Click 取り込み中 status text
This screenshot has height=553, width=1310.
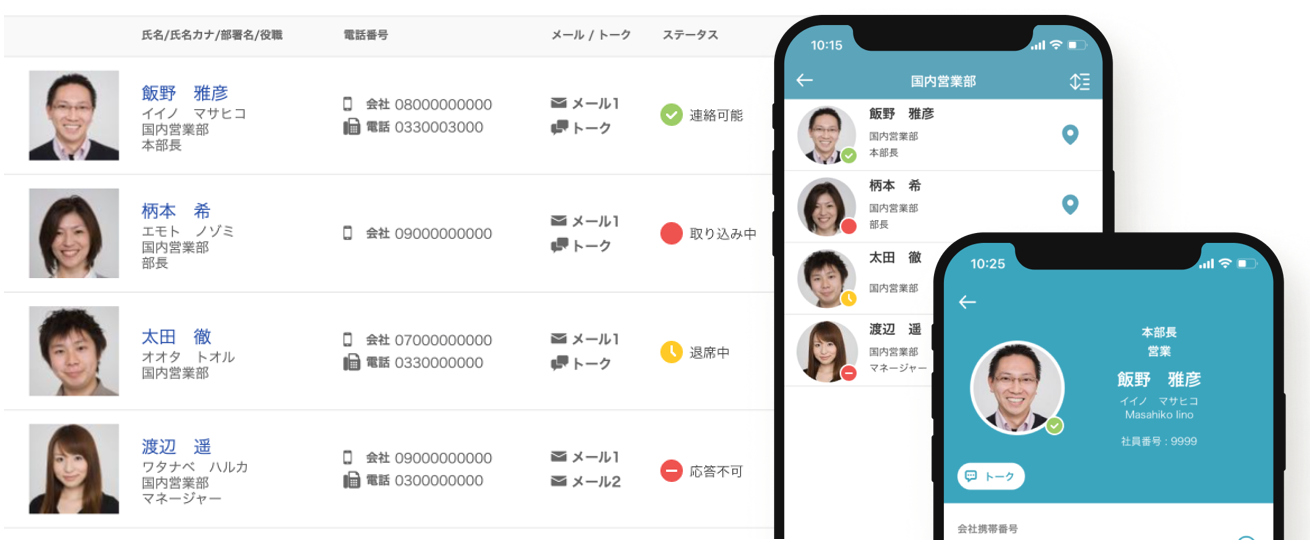723,234
